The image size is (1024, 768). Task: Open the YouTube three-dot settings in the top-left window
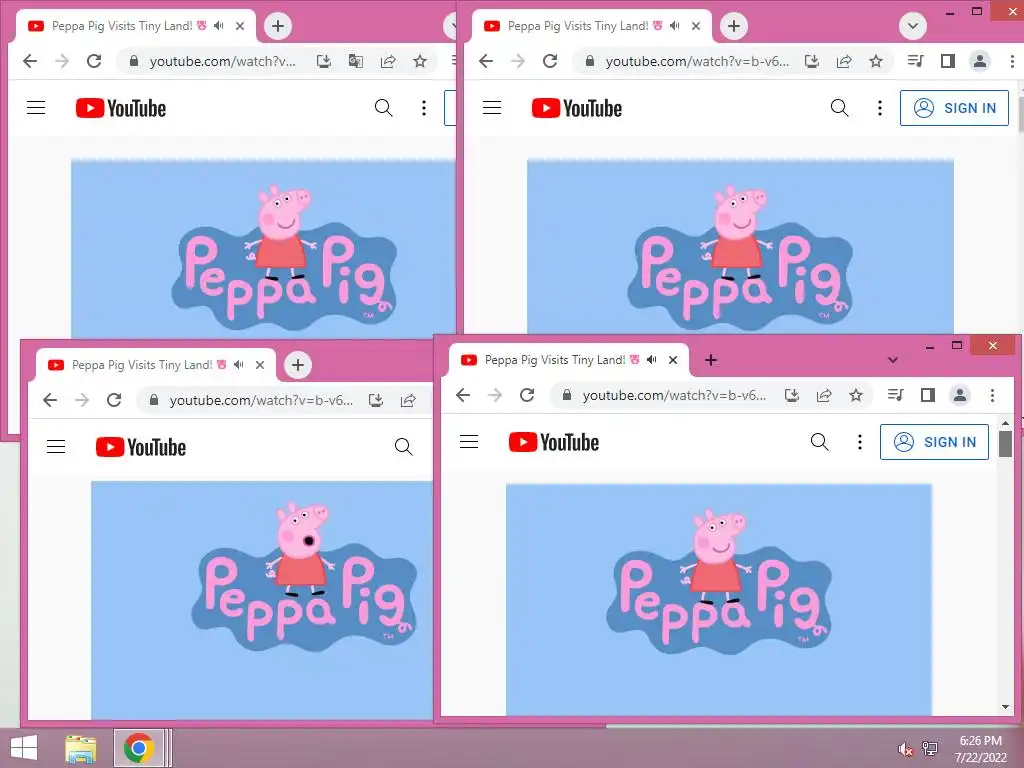click(424, 108)
